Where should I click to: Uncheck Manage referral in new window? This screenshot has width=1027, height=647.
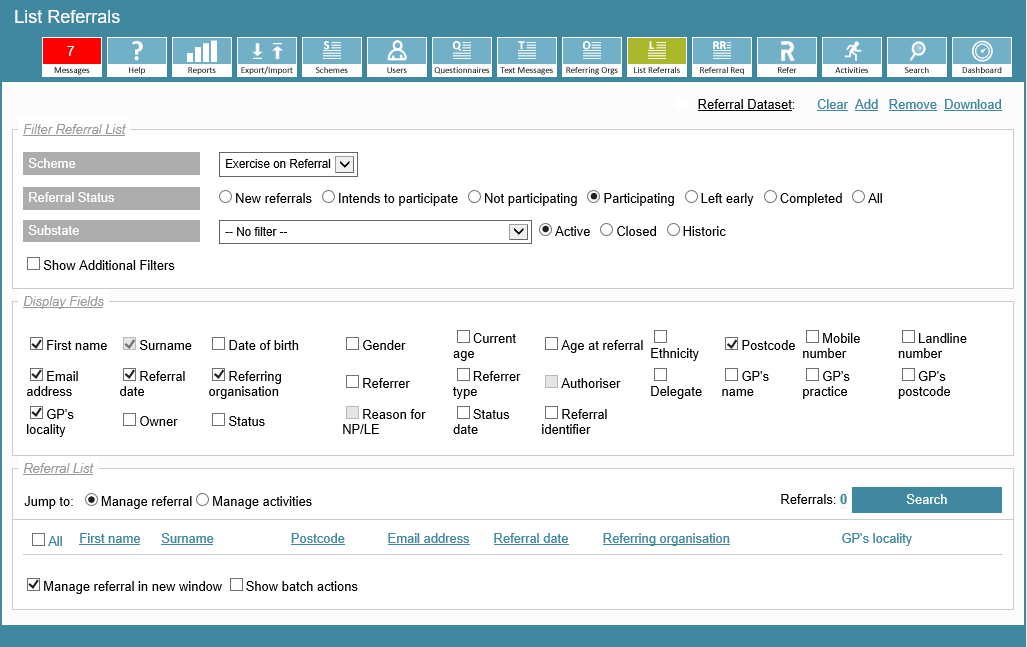[x=33, y=585]
